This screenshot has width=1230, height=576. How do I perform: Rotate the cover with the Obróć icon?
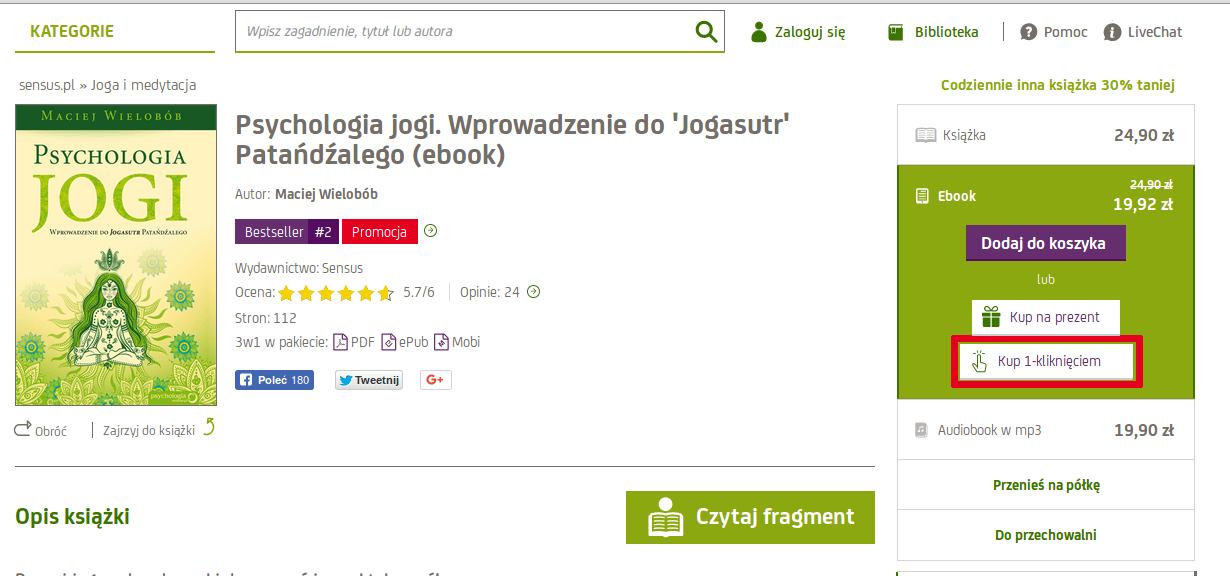click(23, 430)
